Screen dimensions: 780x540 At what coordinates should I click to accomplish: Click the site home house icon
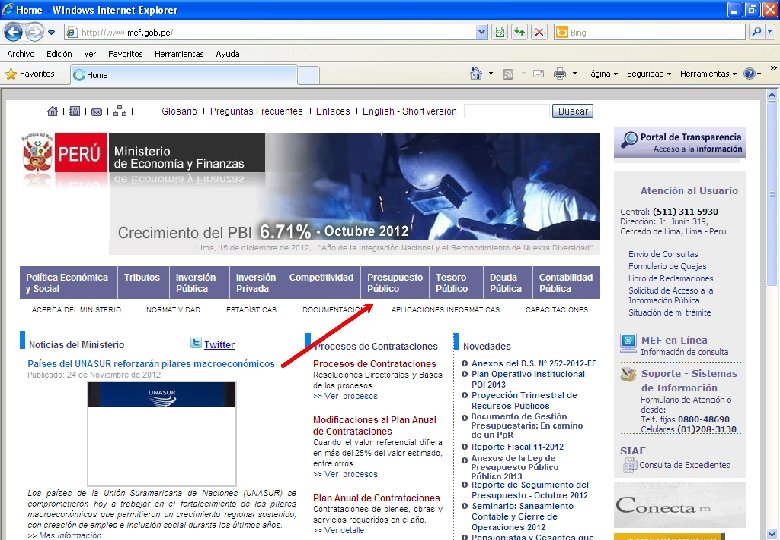(x=52, y=111)
